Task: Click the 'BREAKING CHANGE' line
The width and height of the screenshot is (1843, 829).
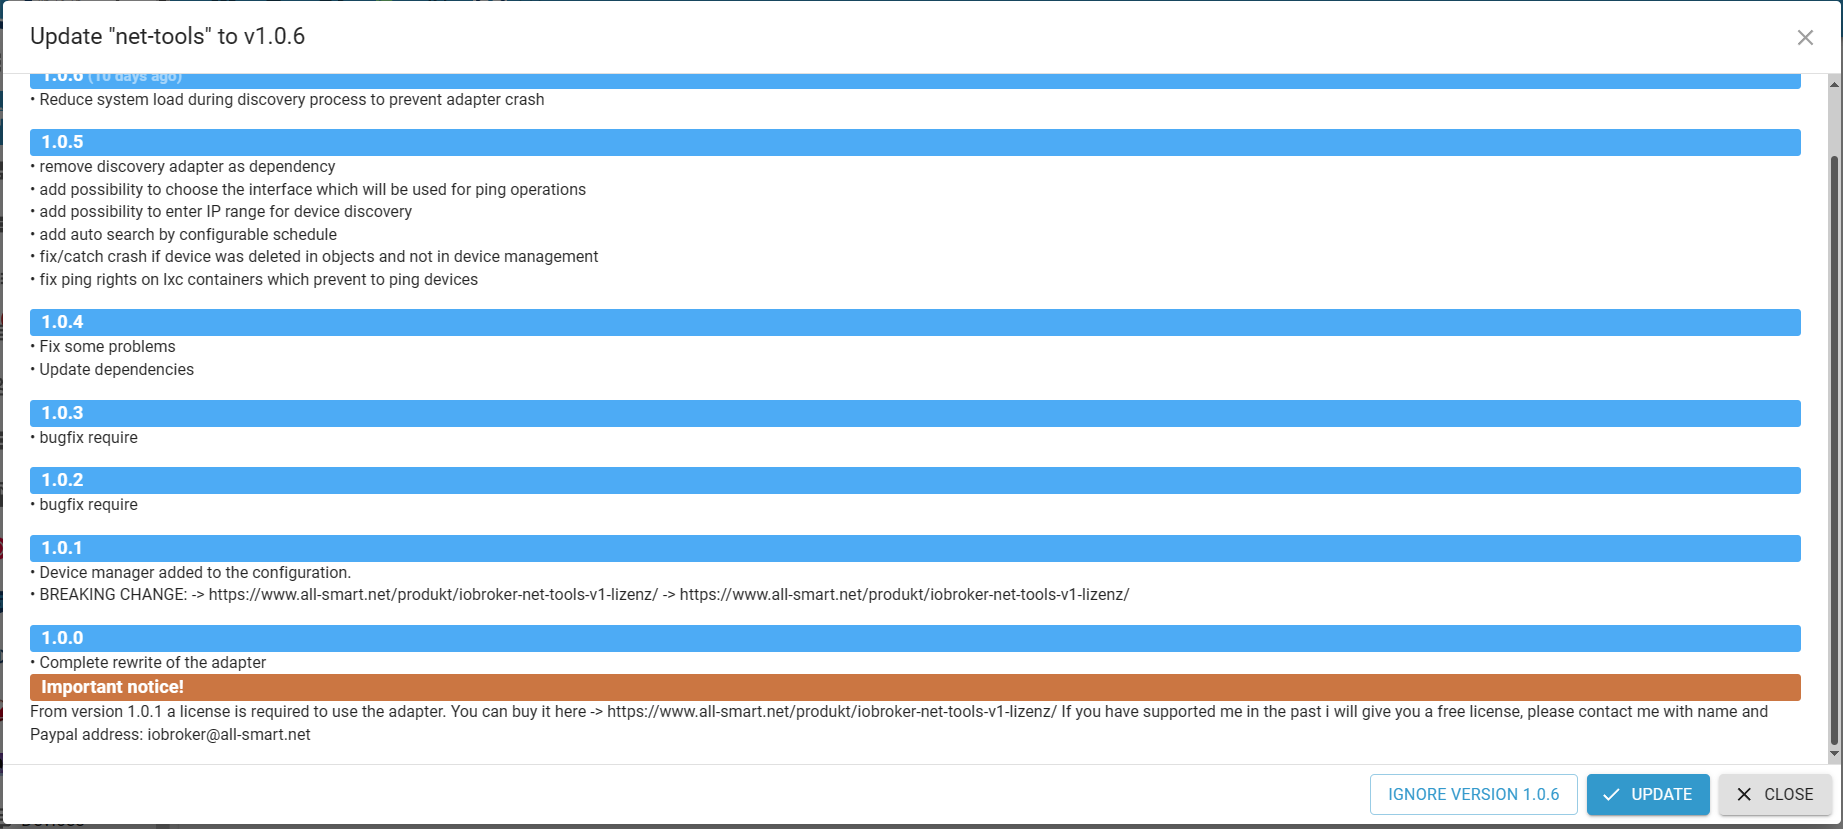Action: pyautogui.click(x=580, y=595)
